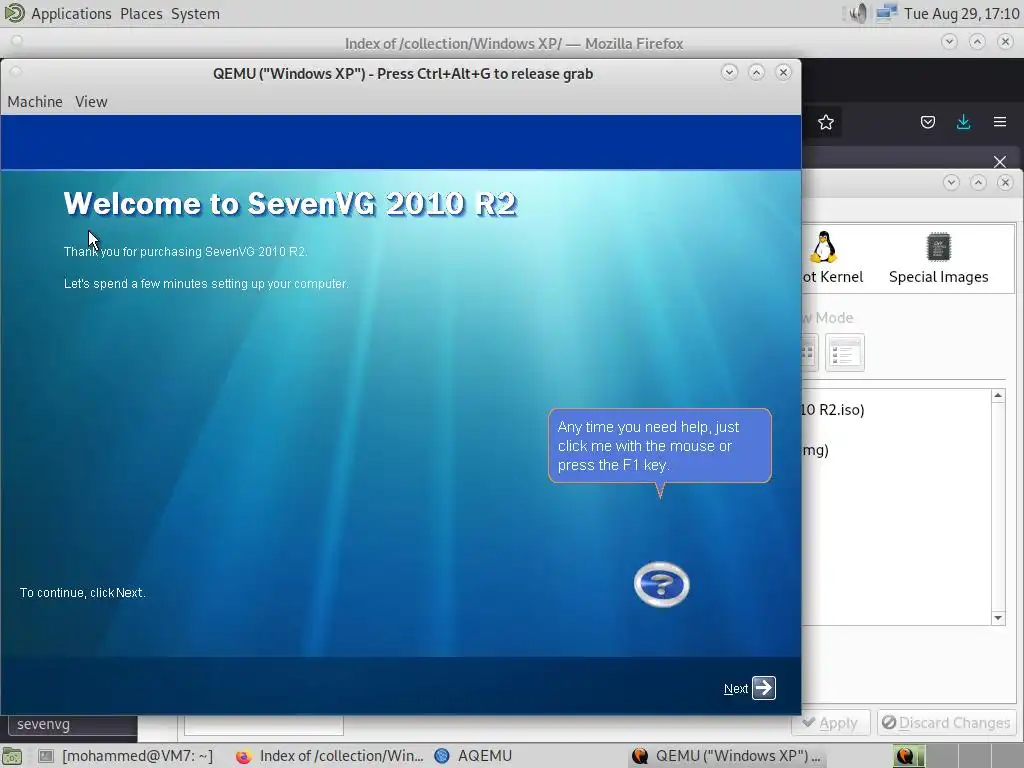Viewport: 1024px width, 768px height.
Task: Select the img entry in AQEMU device list
Action: [x=816, y=450]
